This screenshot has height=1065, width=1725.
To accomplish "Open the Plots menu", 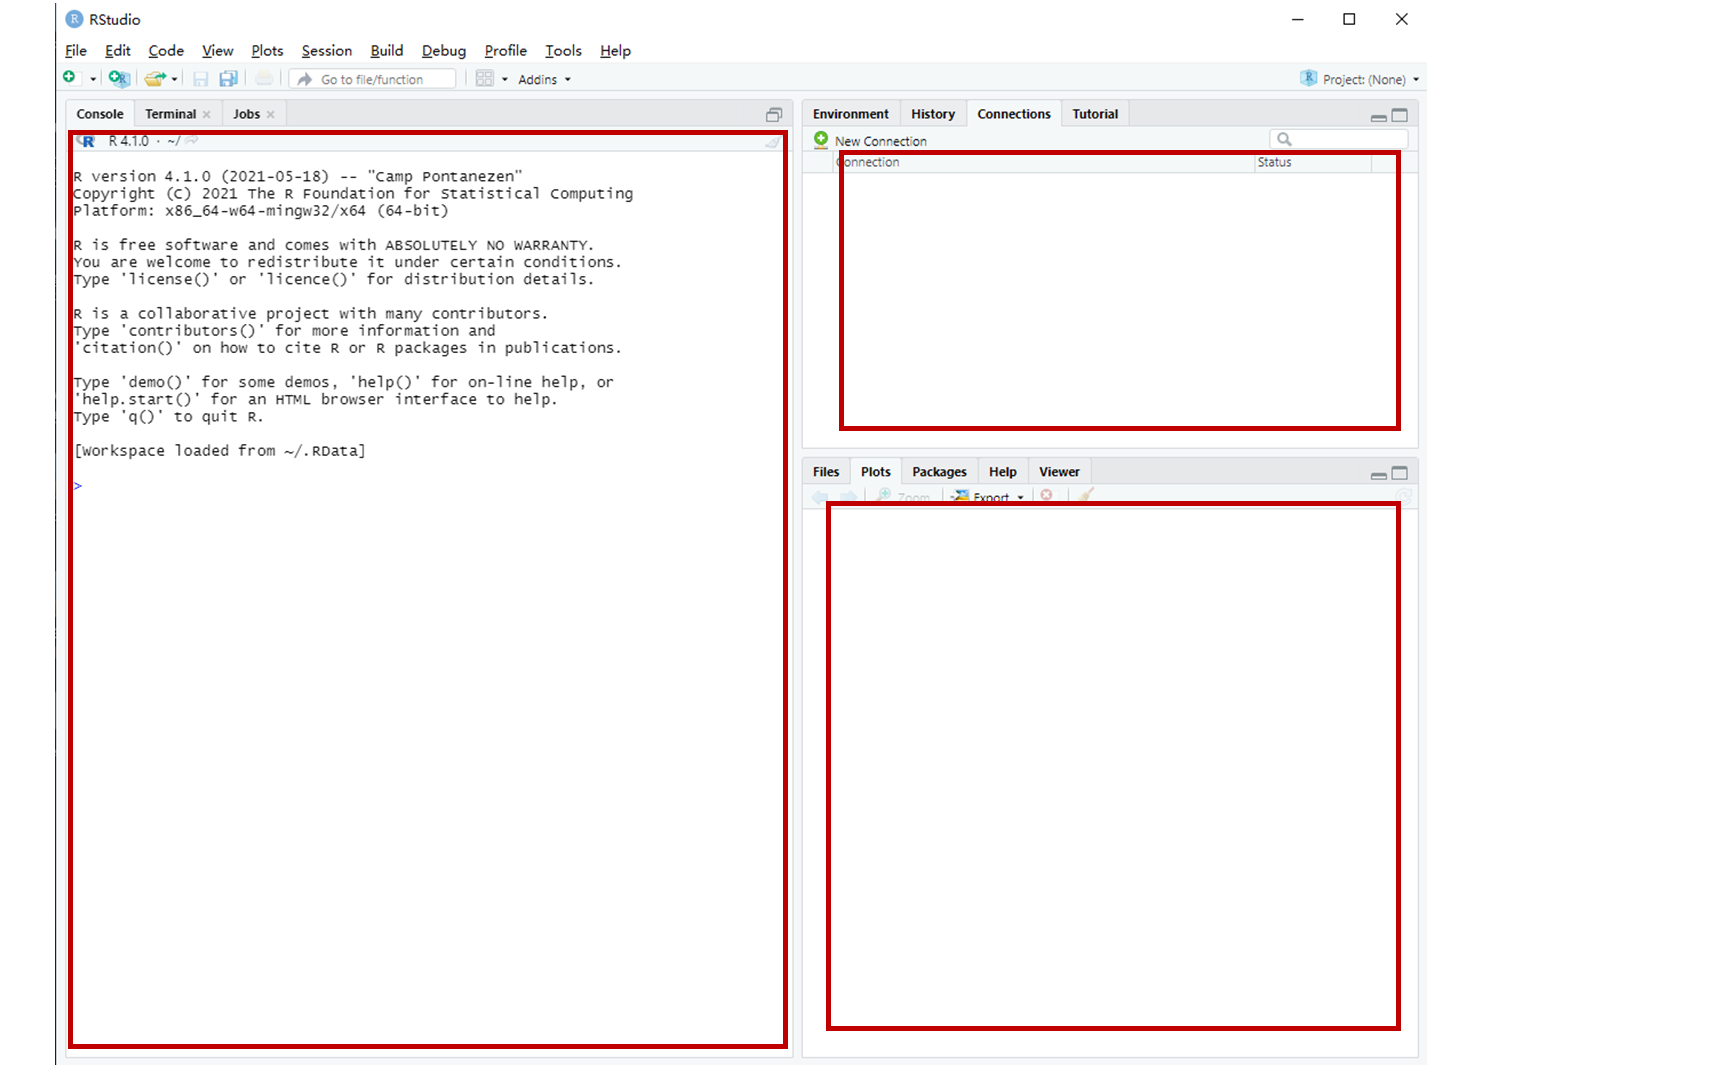I will point(267,51).
